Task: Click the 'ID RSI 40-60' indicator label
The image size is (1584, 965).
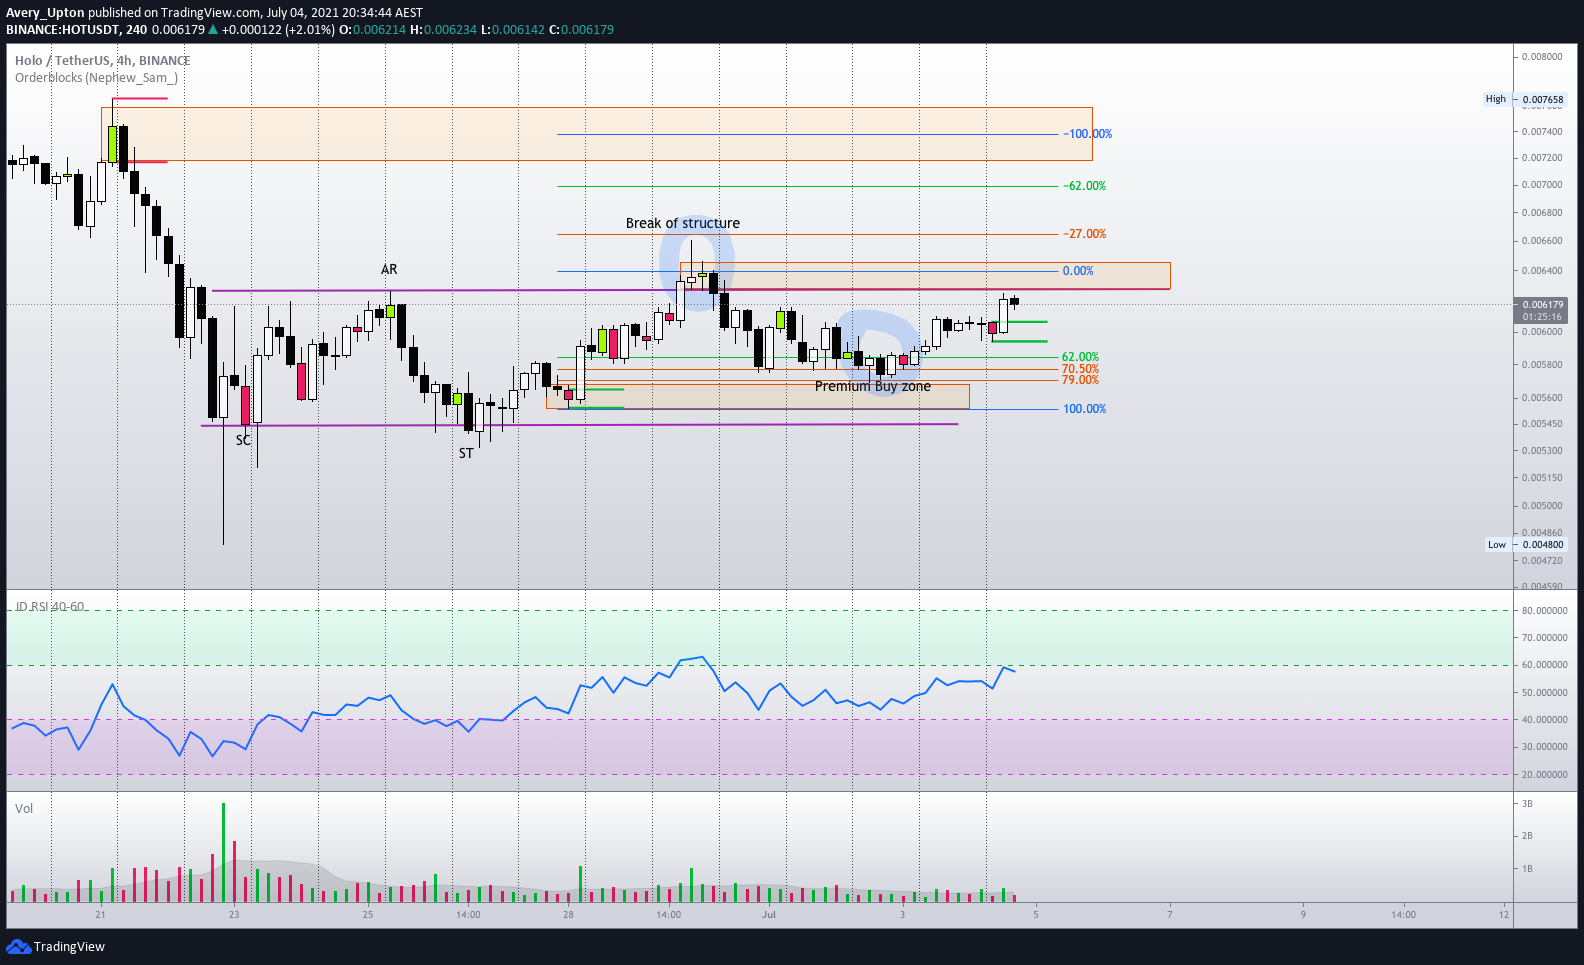Action: point(50,607)
